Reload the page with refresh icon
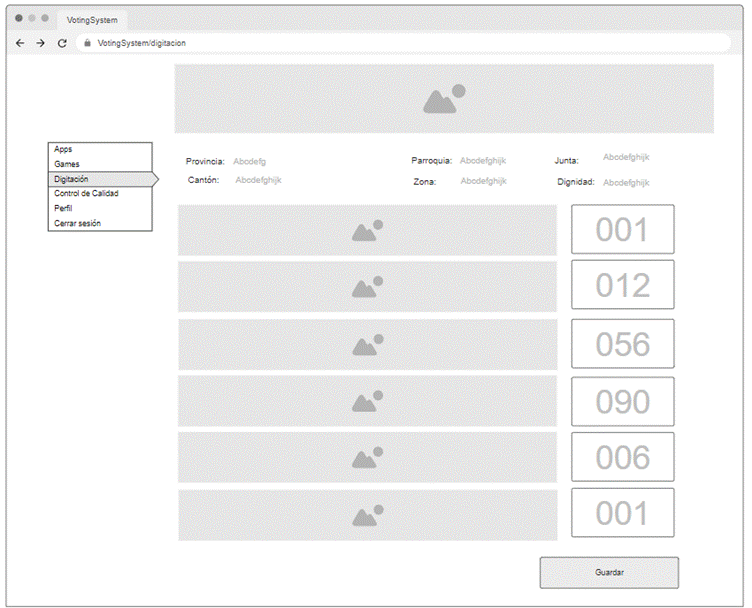This screenshot has width=752, height=608. (62, 43)
